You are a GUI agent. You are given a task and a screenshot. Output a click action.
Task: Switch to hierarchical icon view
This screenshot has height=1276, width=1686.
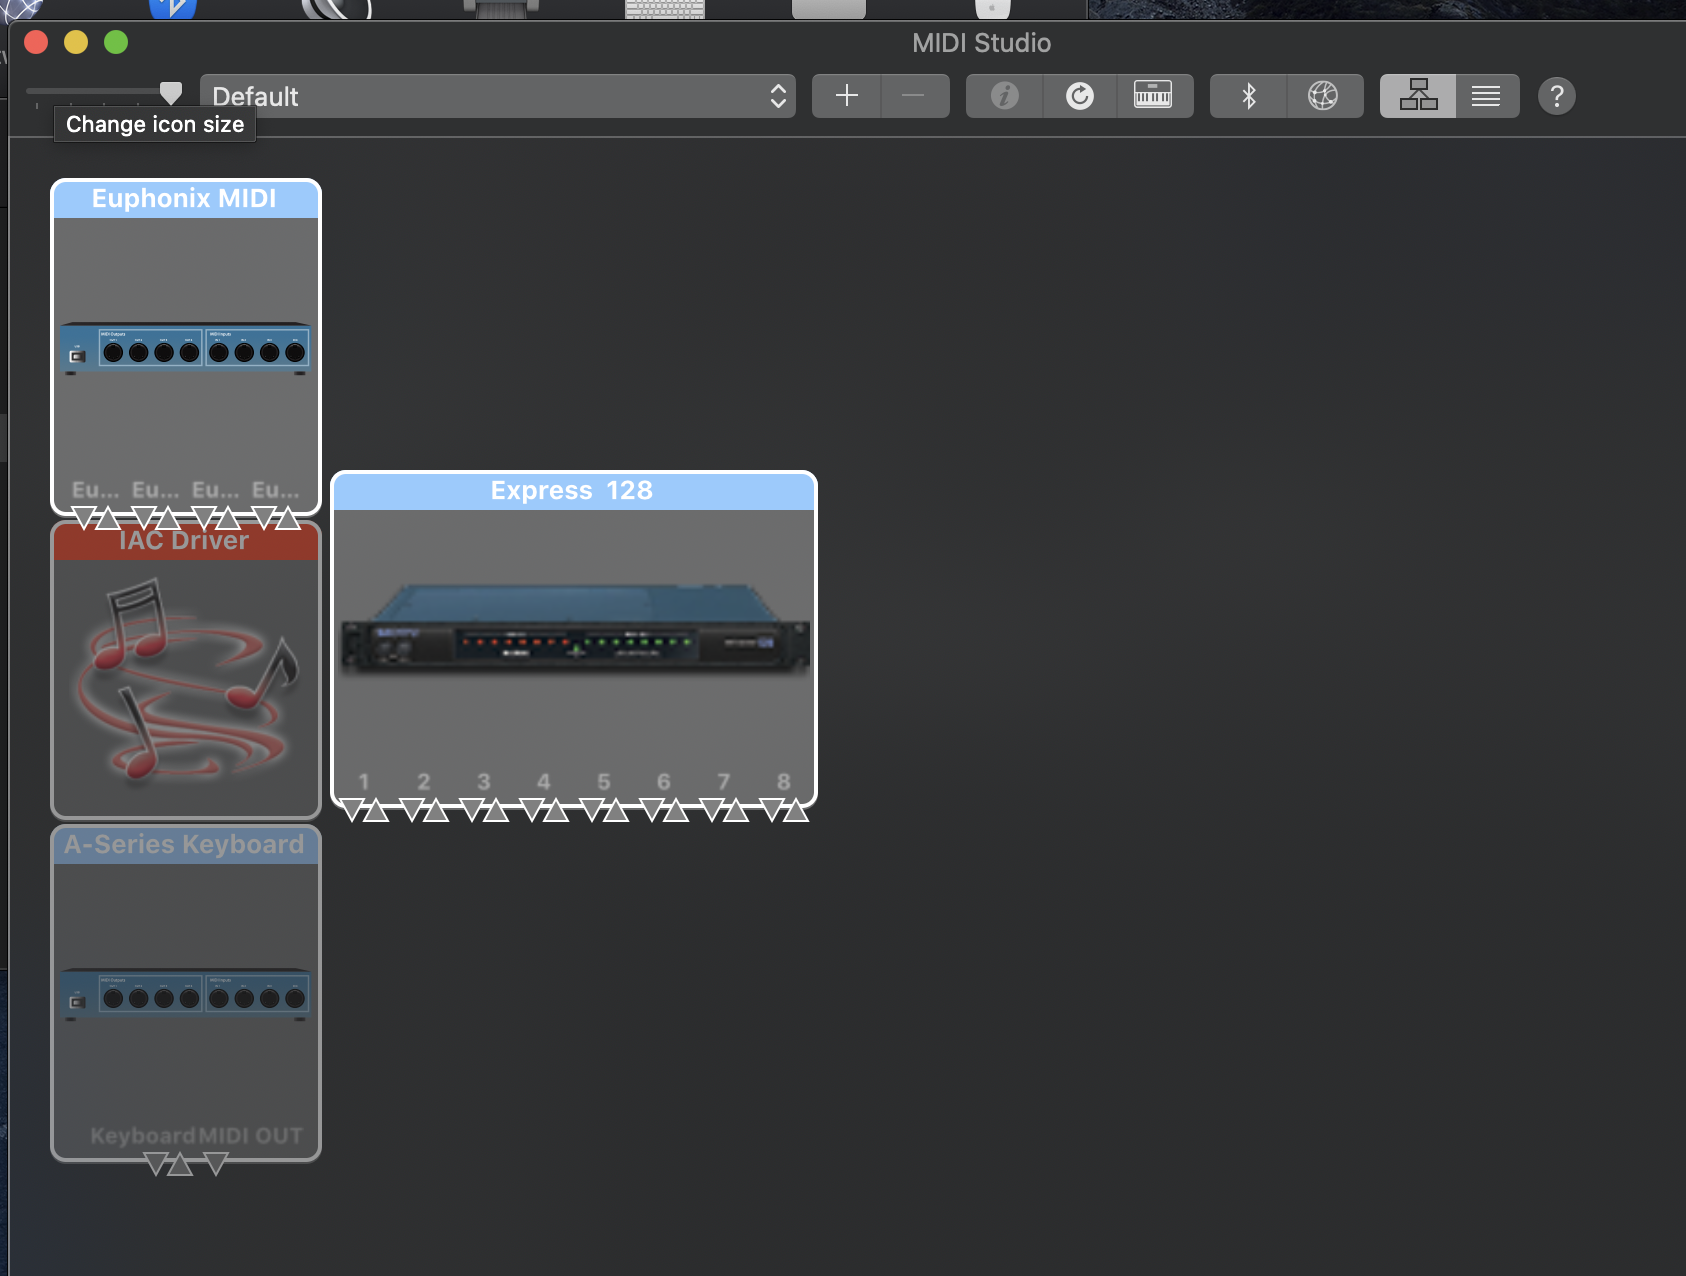point(1418,96)
